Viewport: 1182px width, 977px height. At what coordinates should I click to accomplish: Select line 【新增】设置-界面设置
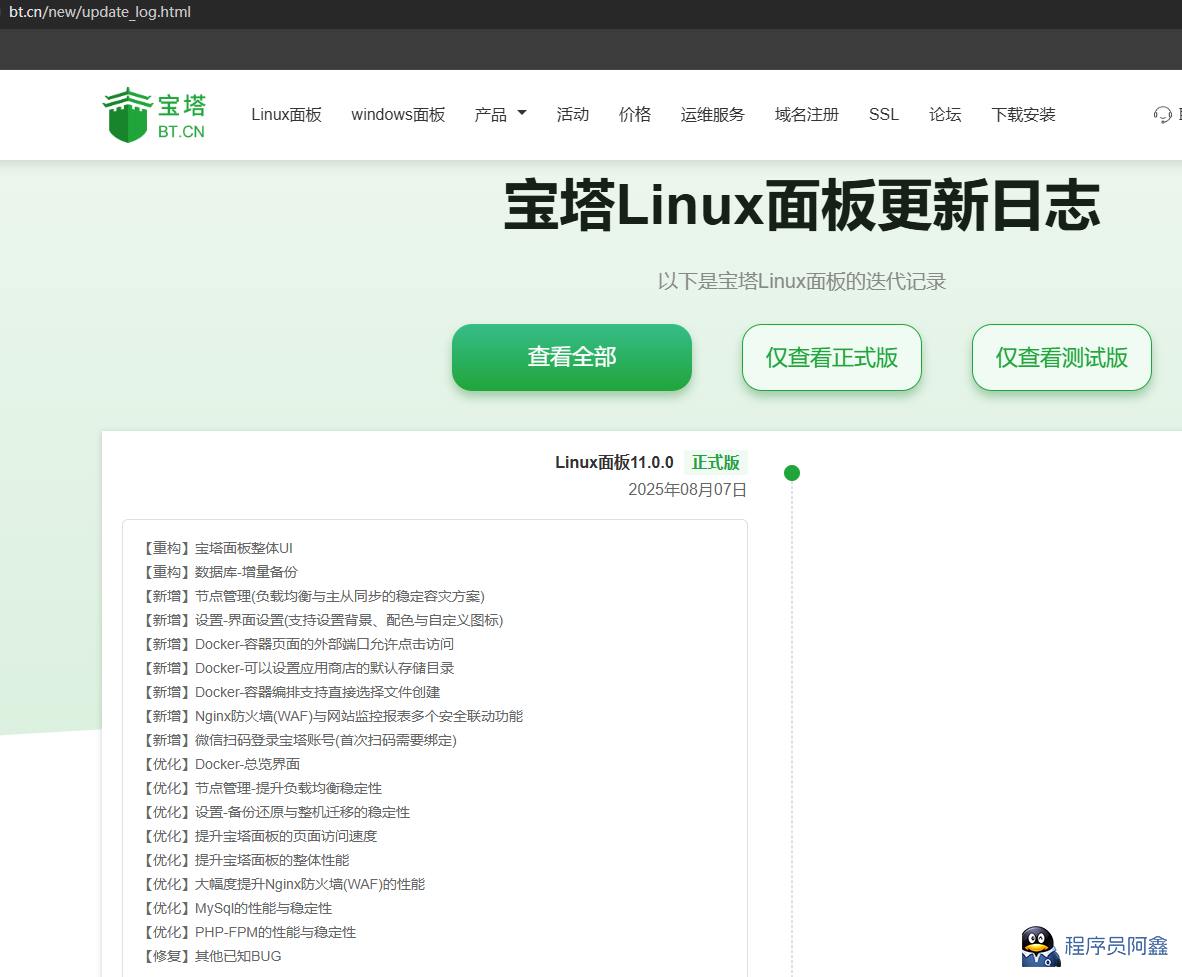[322, 620]
